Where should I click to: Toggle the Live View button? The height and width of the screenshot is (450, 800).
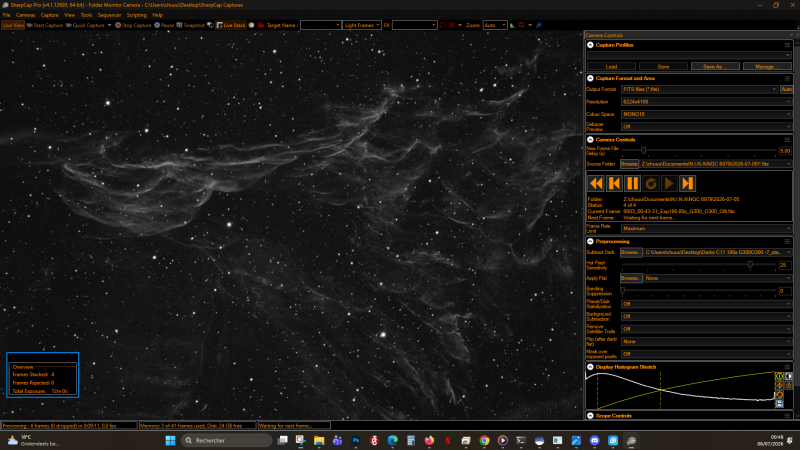coord(13,25)
